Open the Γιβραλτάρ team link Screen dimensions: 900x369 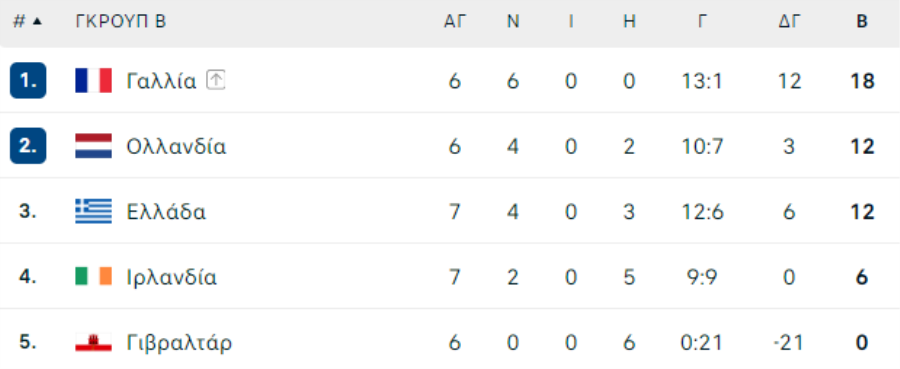(179, 343)
